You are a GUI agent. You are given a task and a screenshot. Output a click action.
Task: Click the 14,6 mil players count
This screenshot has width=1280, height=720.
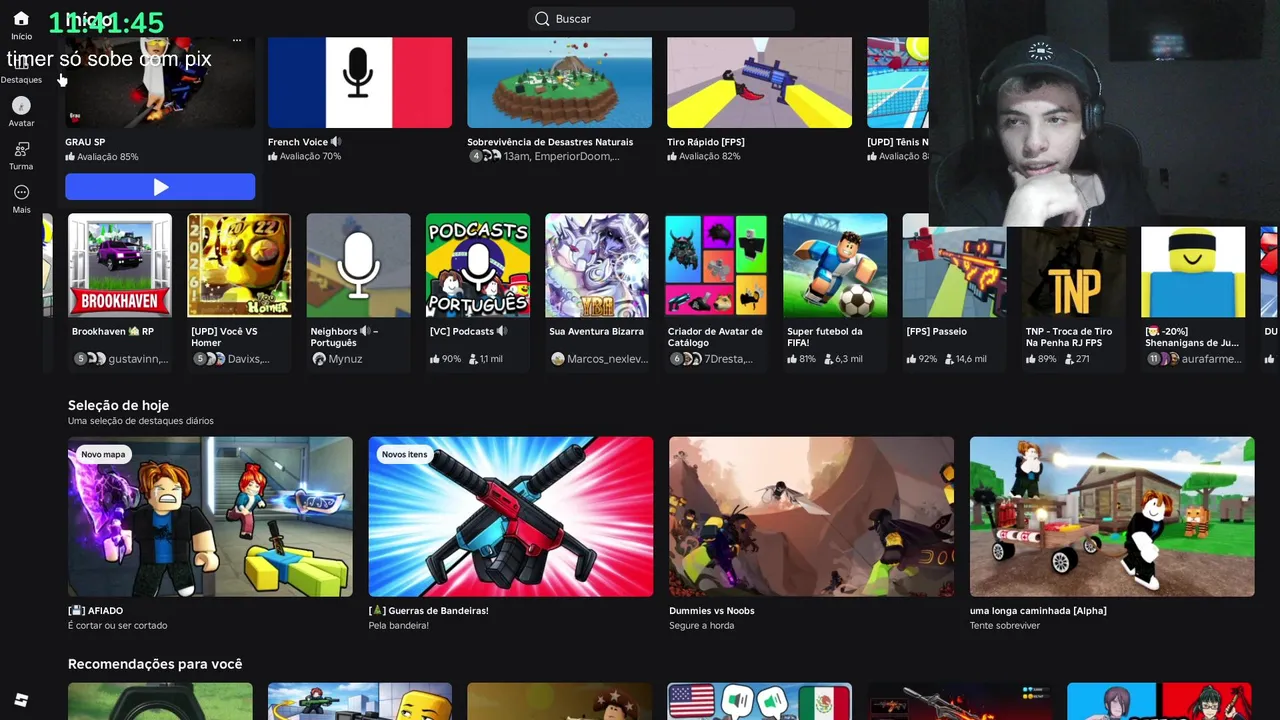coord(965,359)
